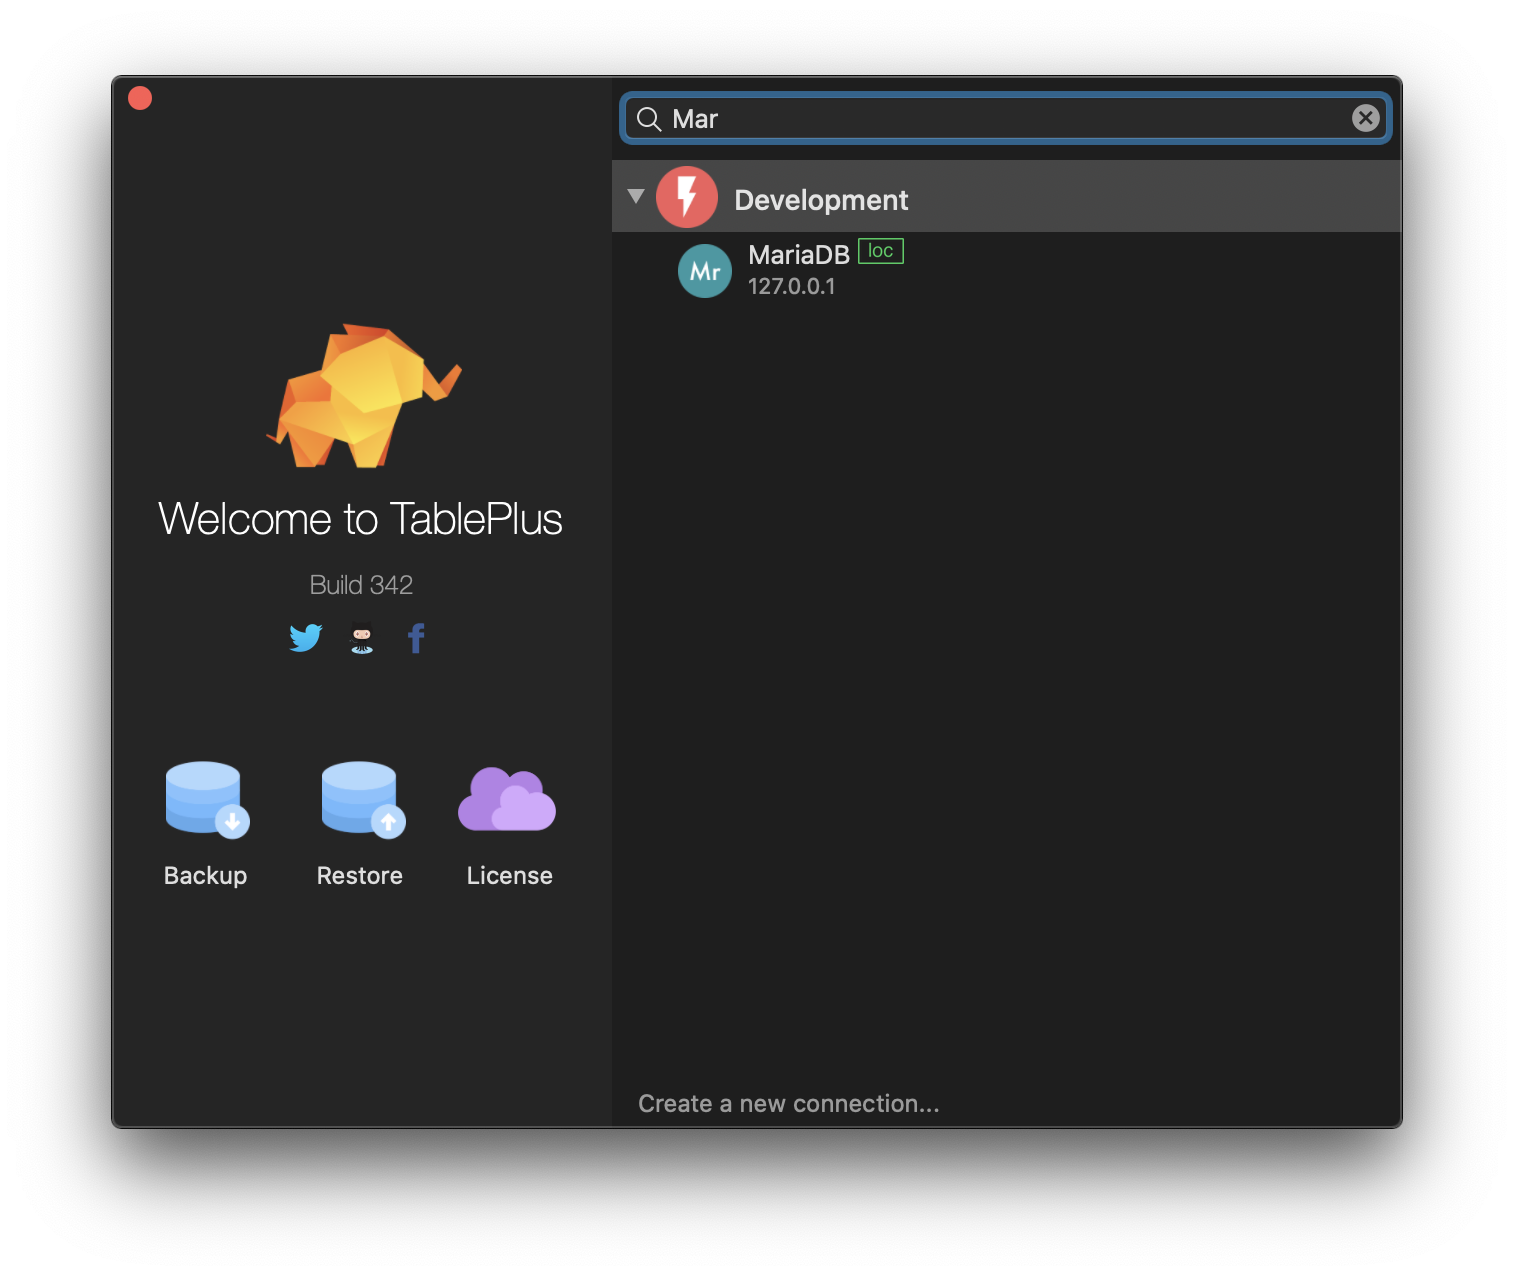Click the Backup database icon
Screen dimensions: 1514x1276
(206, 799)
